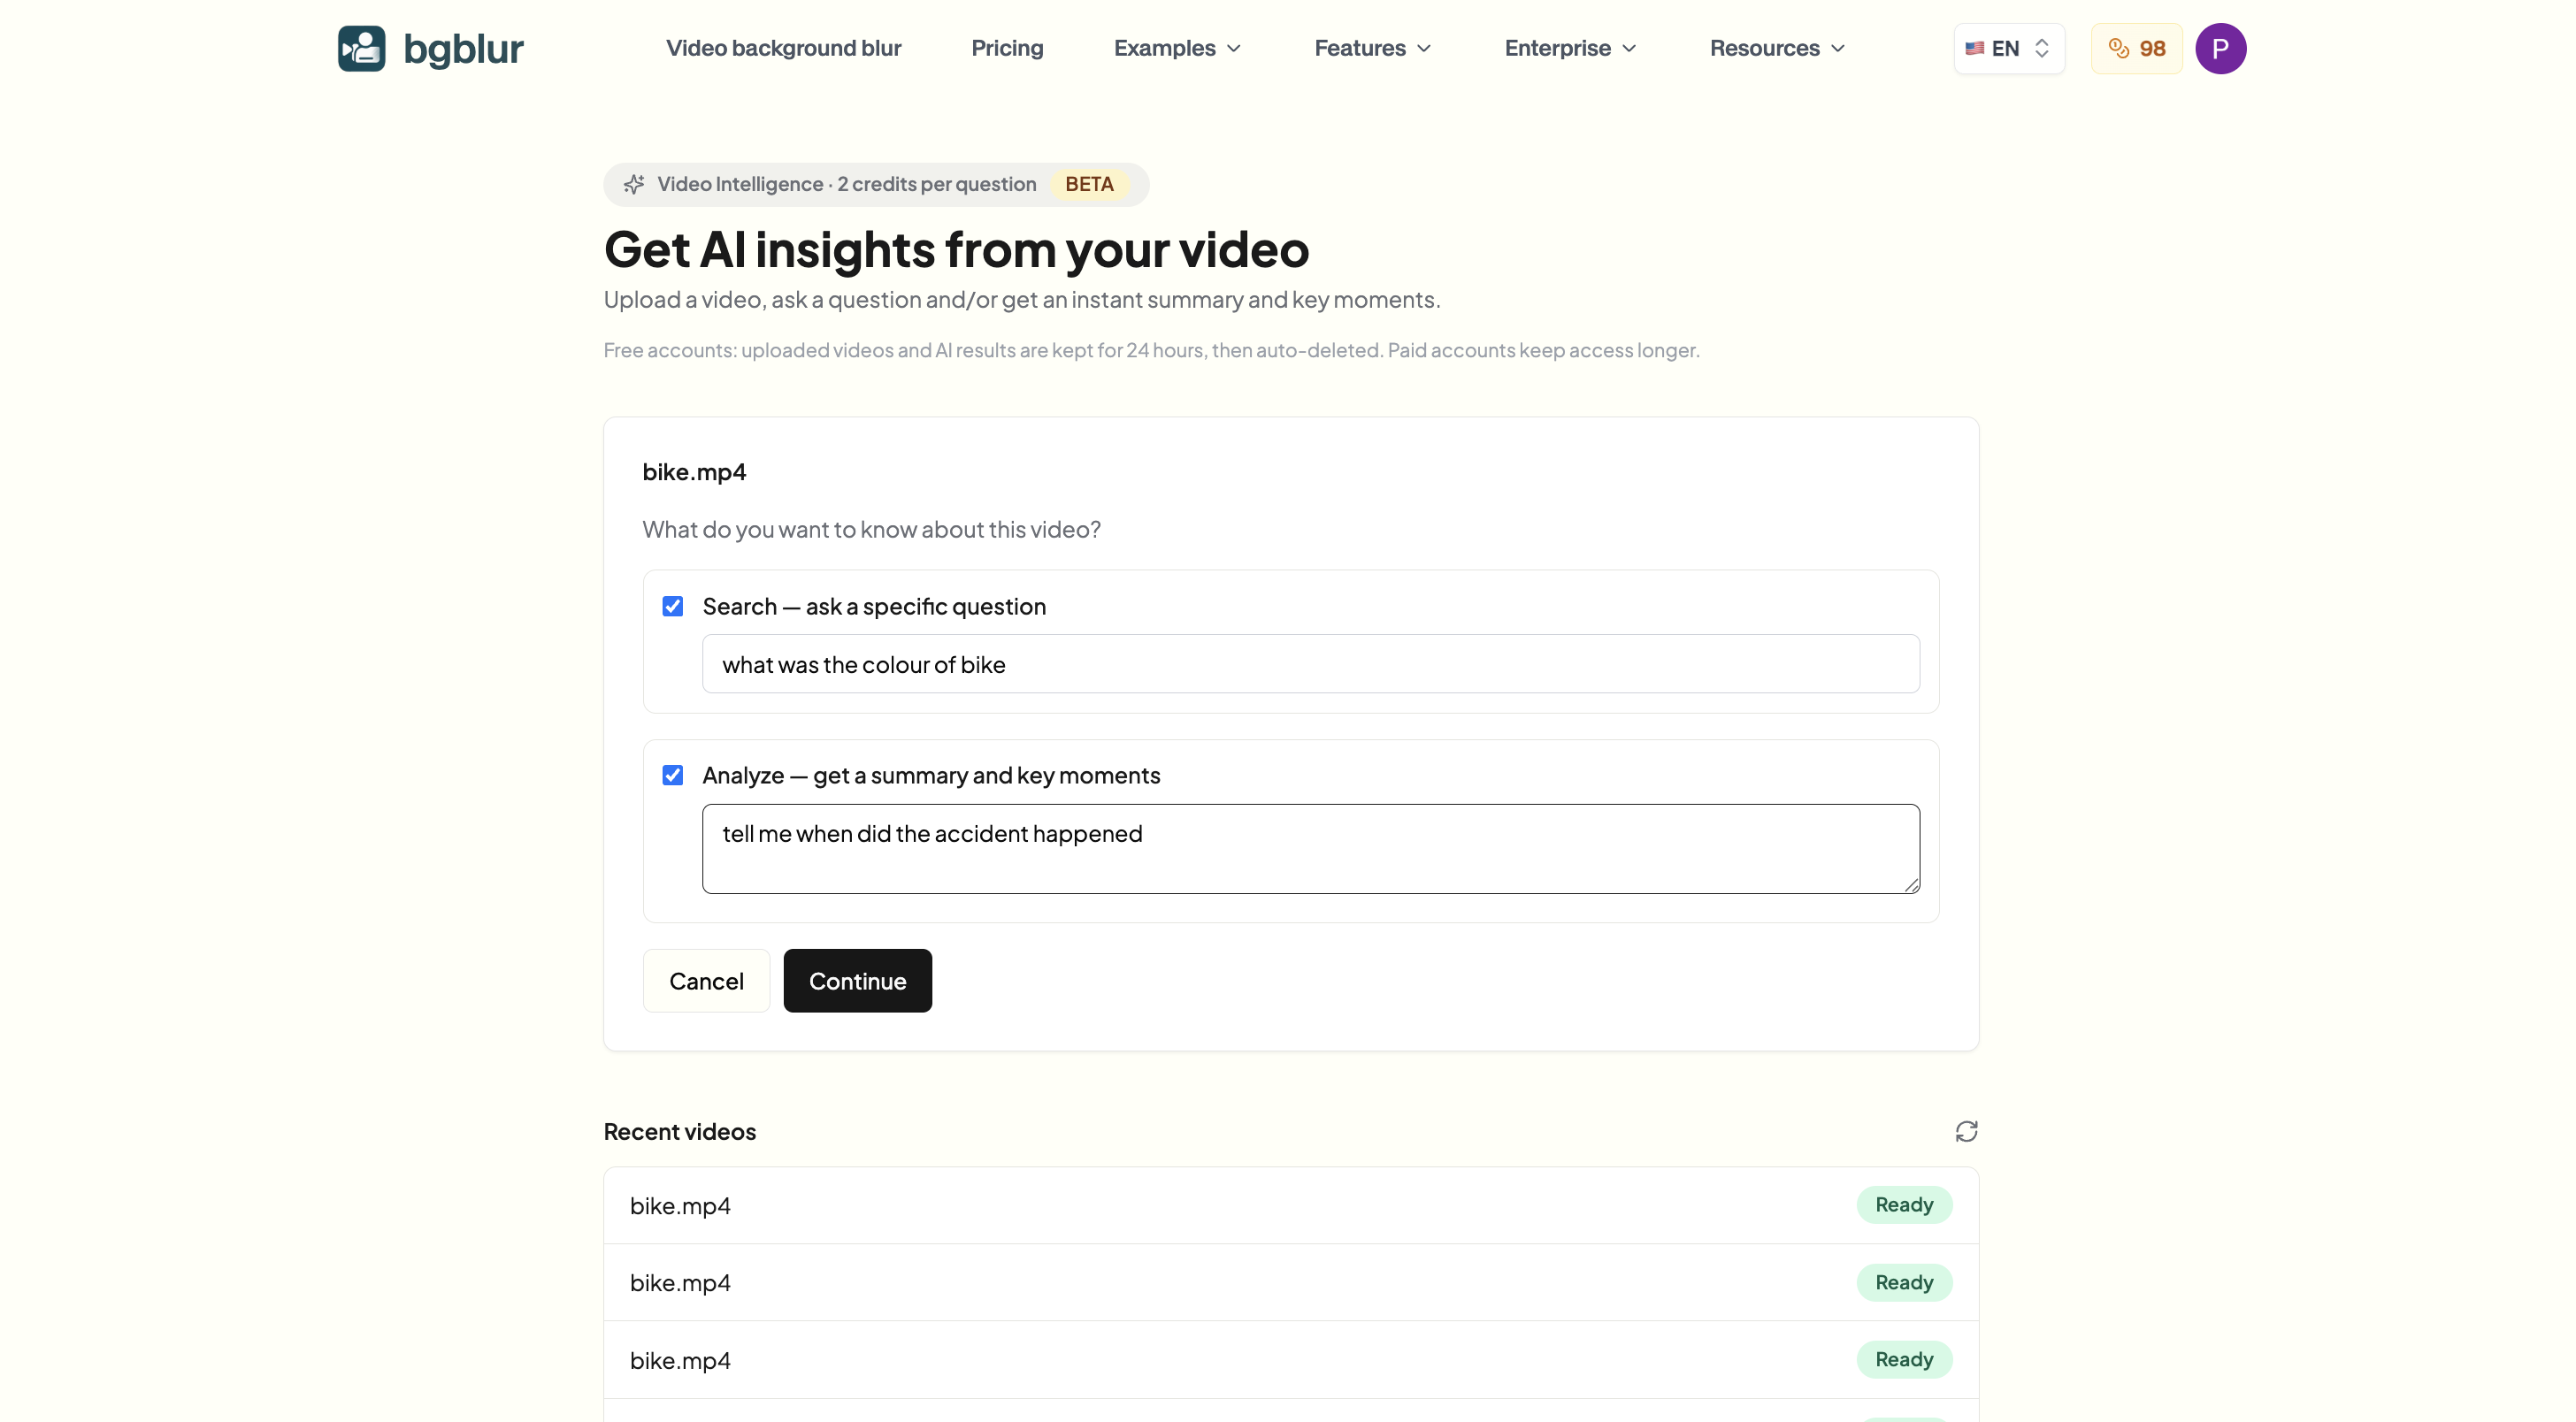Open the Pricing page

click(1007, 48)
